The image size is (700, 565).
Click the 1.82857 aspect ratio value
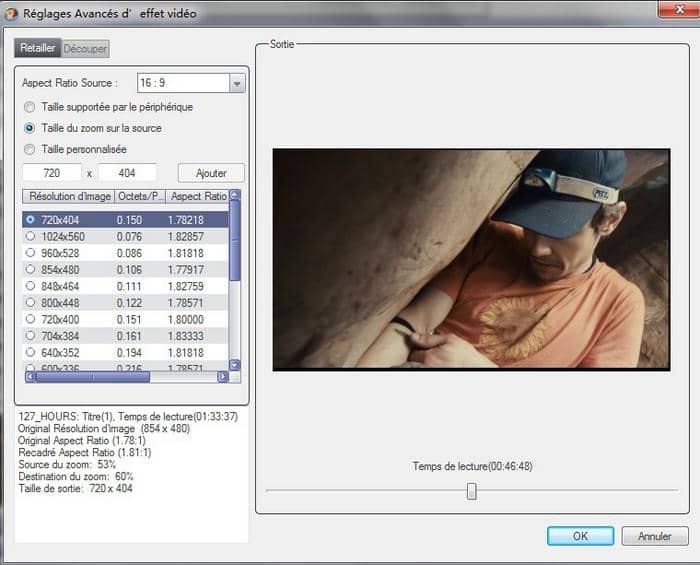point(186,237)
